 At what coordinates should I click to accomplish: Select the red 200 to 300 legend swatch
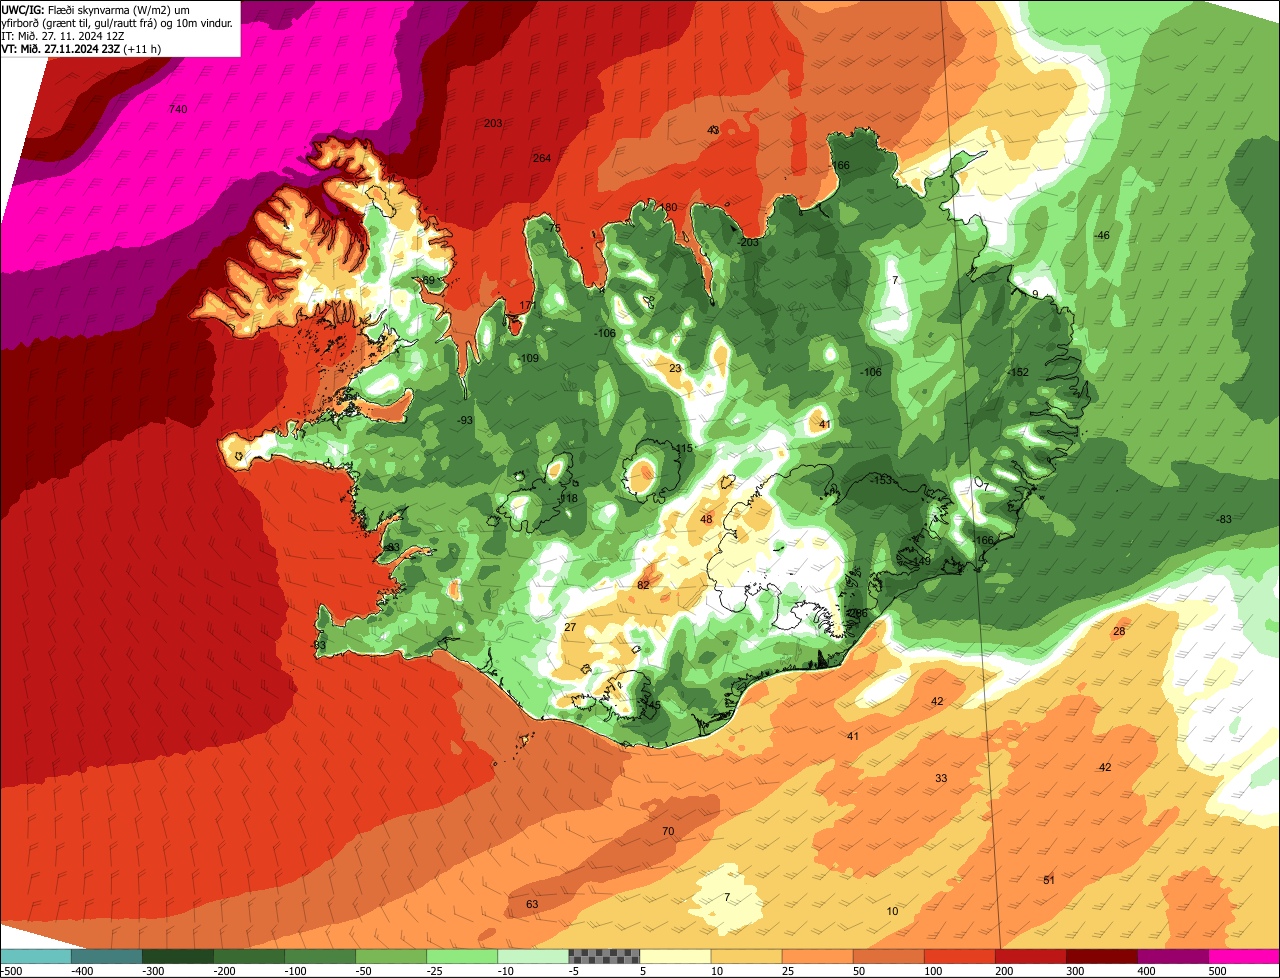(1030, 956)
